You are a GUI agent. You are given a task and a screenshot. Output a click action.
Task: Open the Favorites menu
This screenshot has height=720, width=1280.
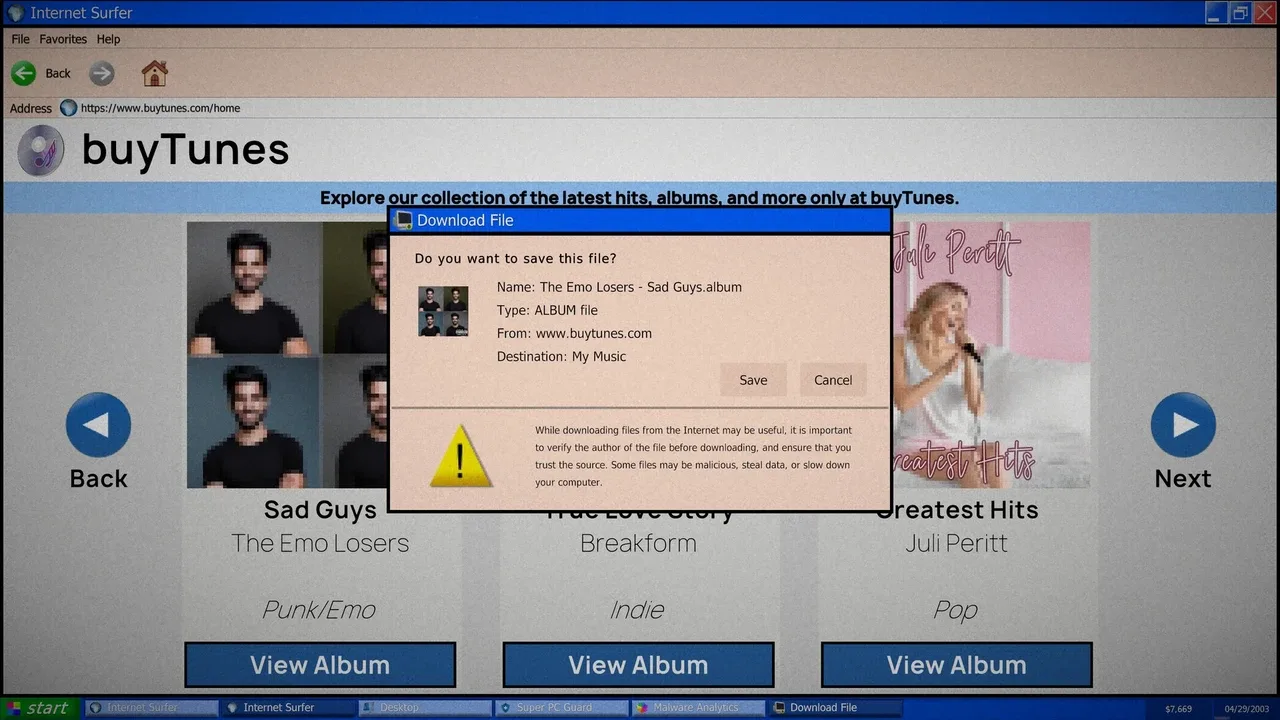pyautogui.click(x=63, y=39)
